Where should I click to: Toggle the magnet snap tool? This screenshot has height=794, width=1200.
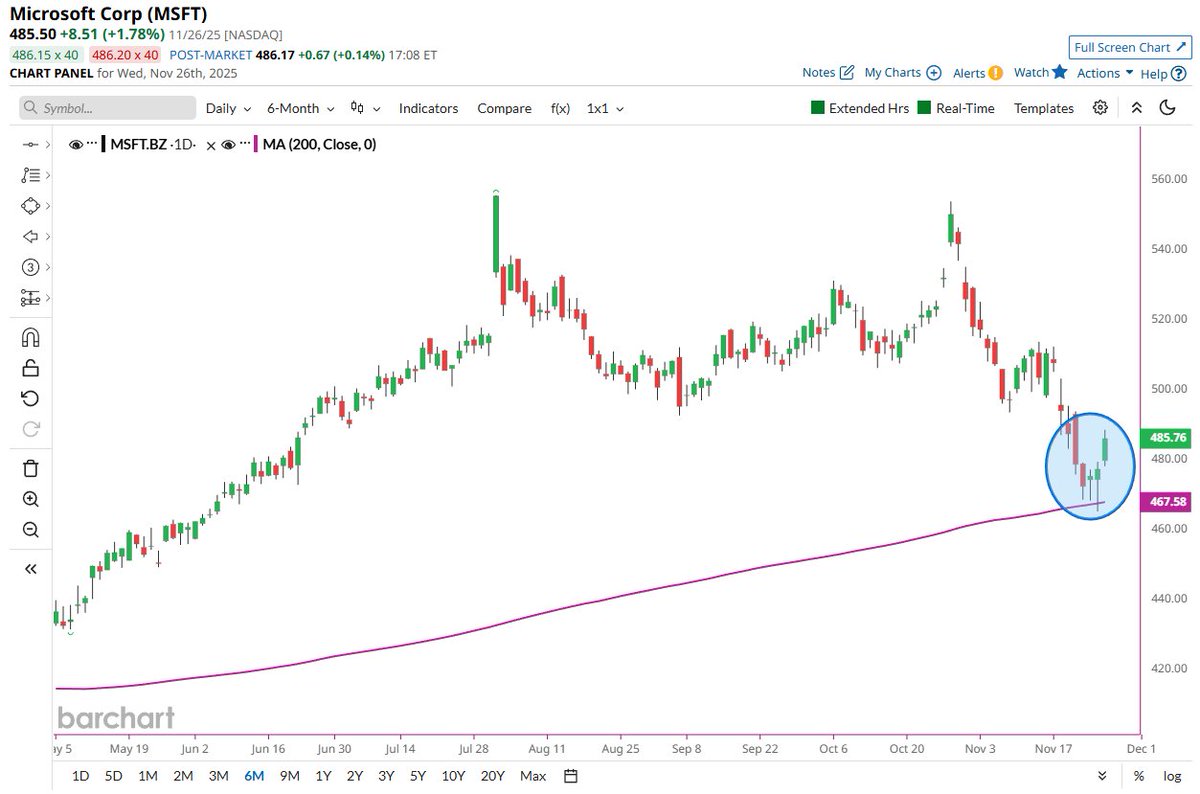coord(30,337)
